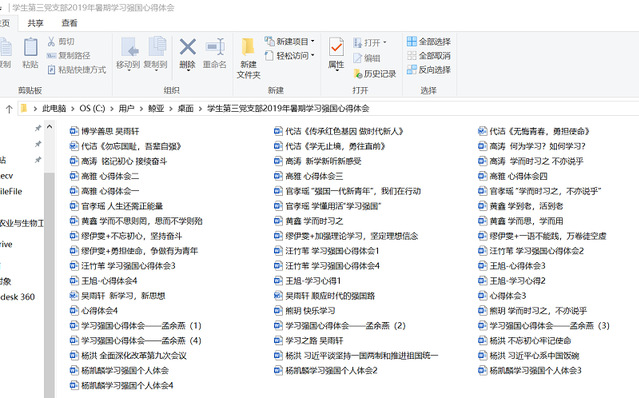Viewport: 639px width, 398px height.
Task: Select document icon for 熊玥 快乐学习
Action: pyautogui.click(x=278, y=311)
